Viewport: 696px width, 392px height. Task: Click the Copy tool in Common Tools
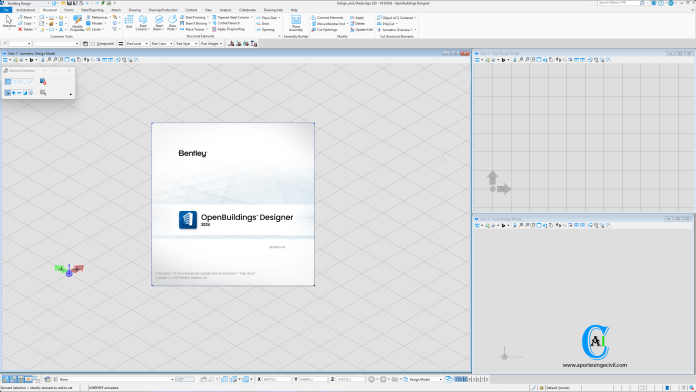[25, 23]
